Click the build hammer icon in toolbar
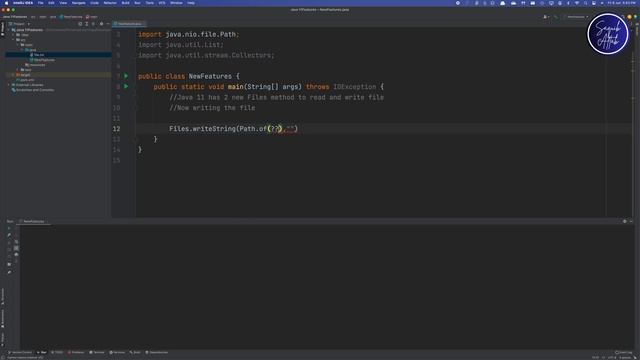640x360 pixels. (556, 17)
